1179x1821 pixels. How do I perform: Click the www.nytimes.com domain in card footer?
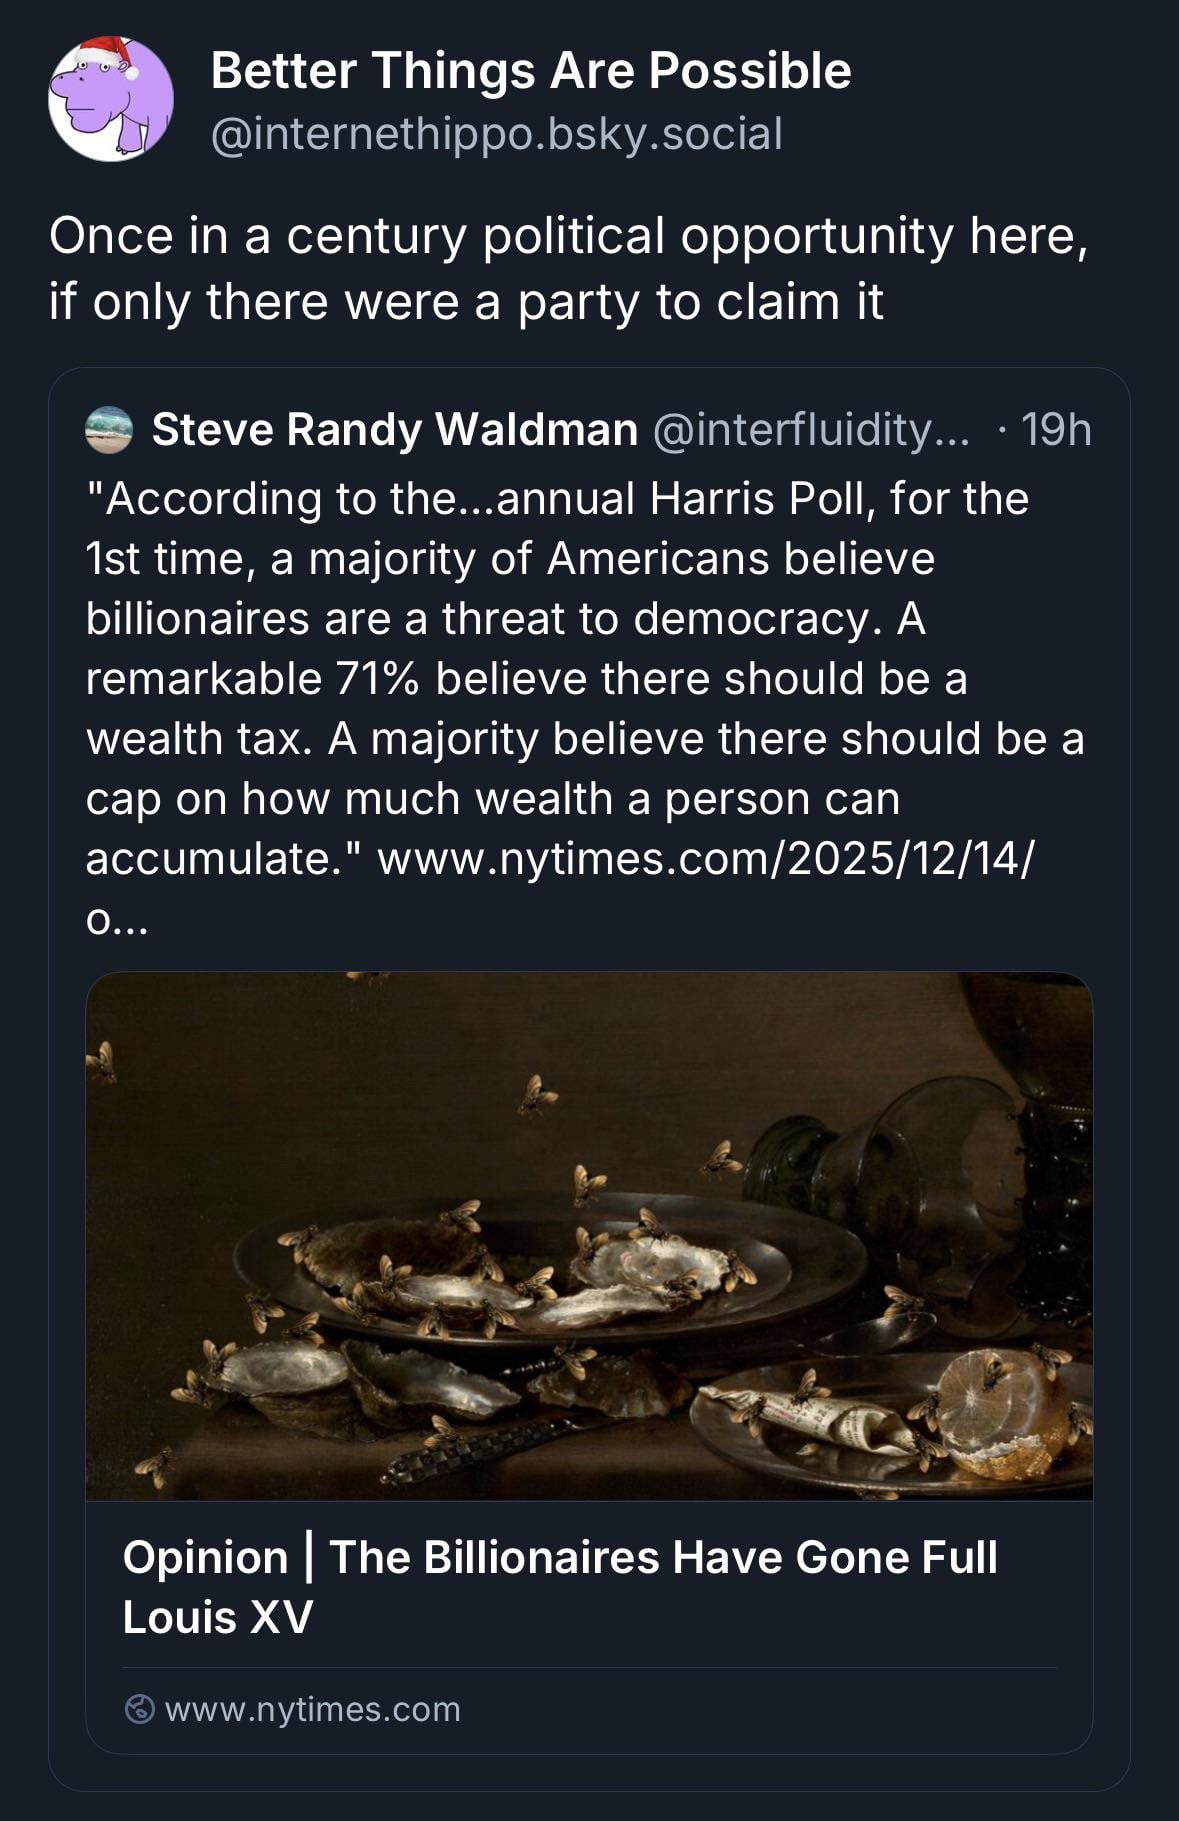[312, 1709]
